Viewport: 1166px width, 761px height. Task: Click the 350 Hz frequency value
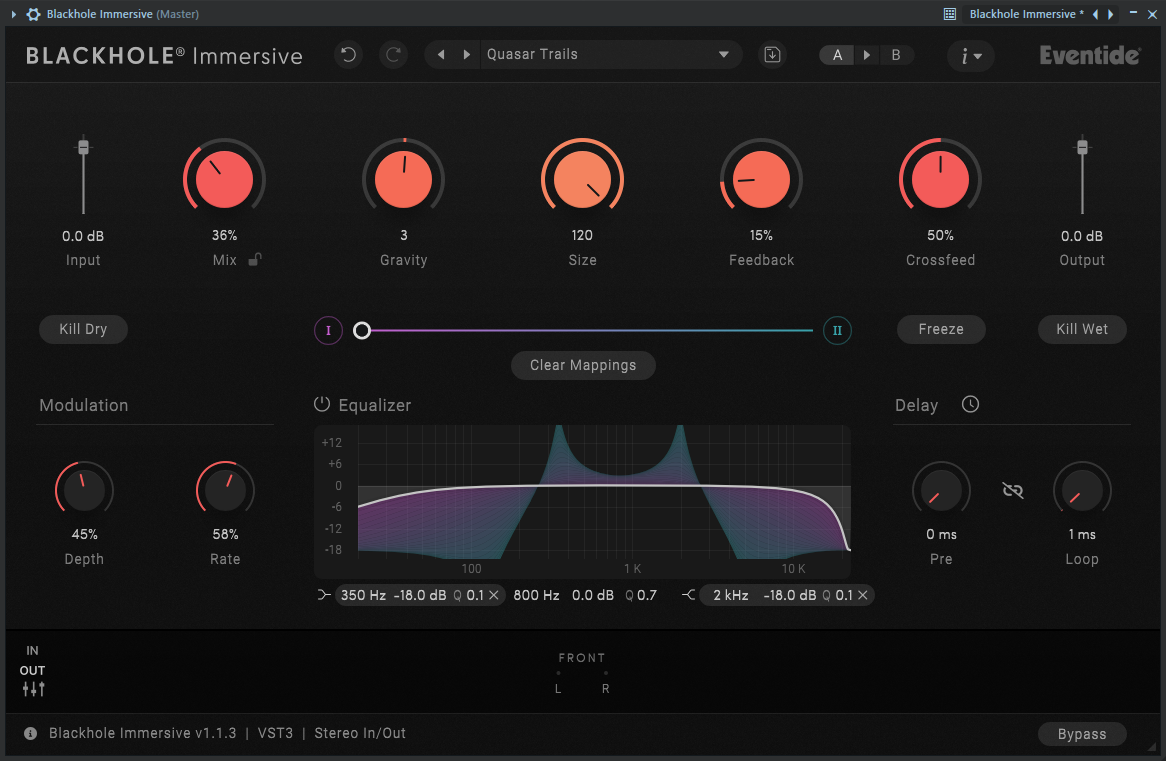click(363, 595)
